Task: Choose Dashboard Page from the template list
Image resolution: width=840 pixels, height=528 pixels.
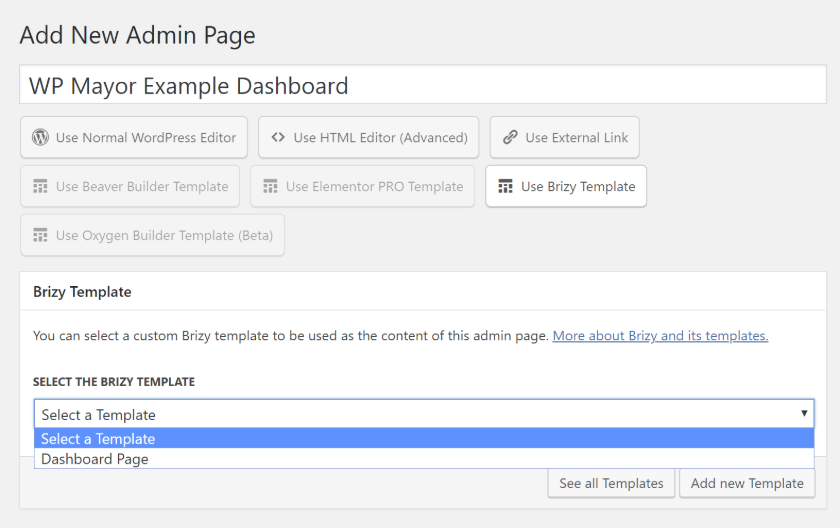Action: coord(424,459)
